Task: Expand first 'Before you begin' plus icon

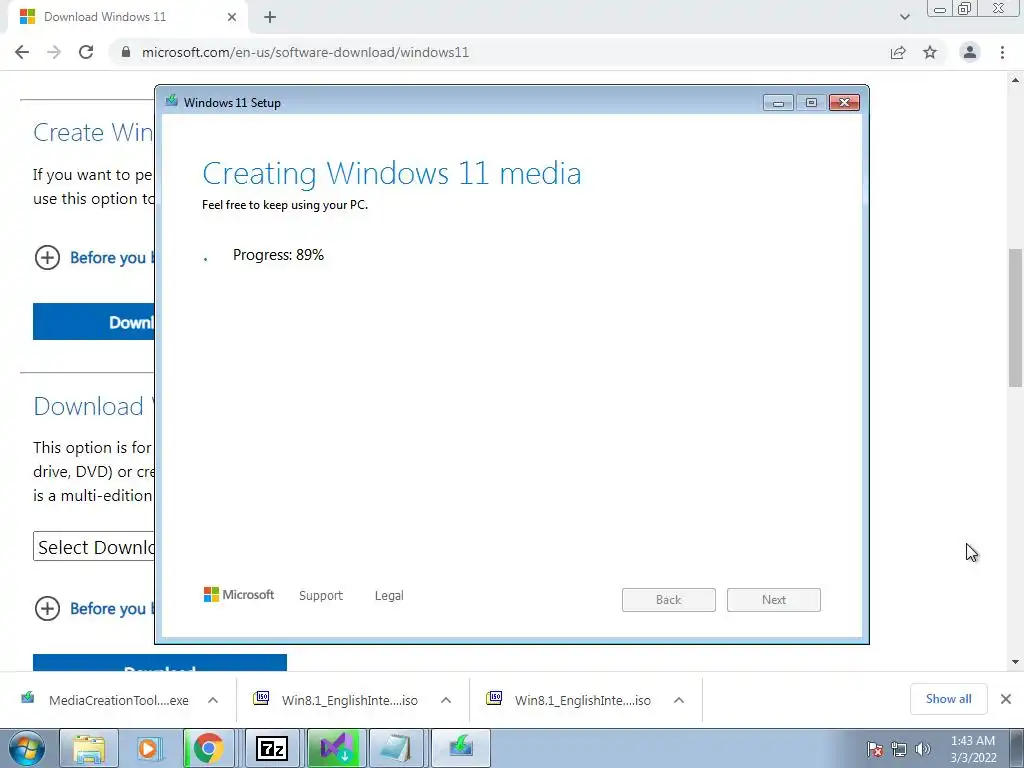Action: click(47, 257)
